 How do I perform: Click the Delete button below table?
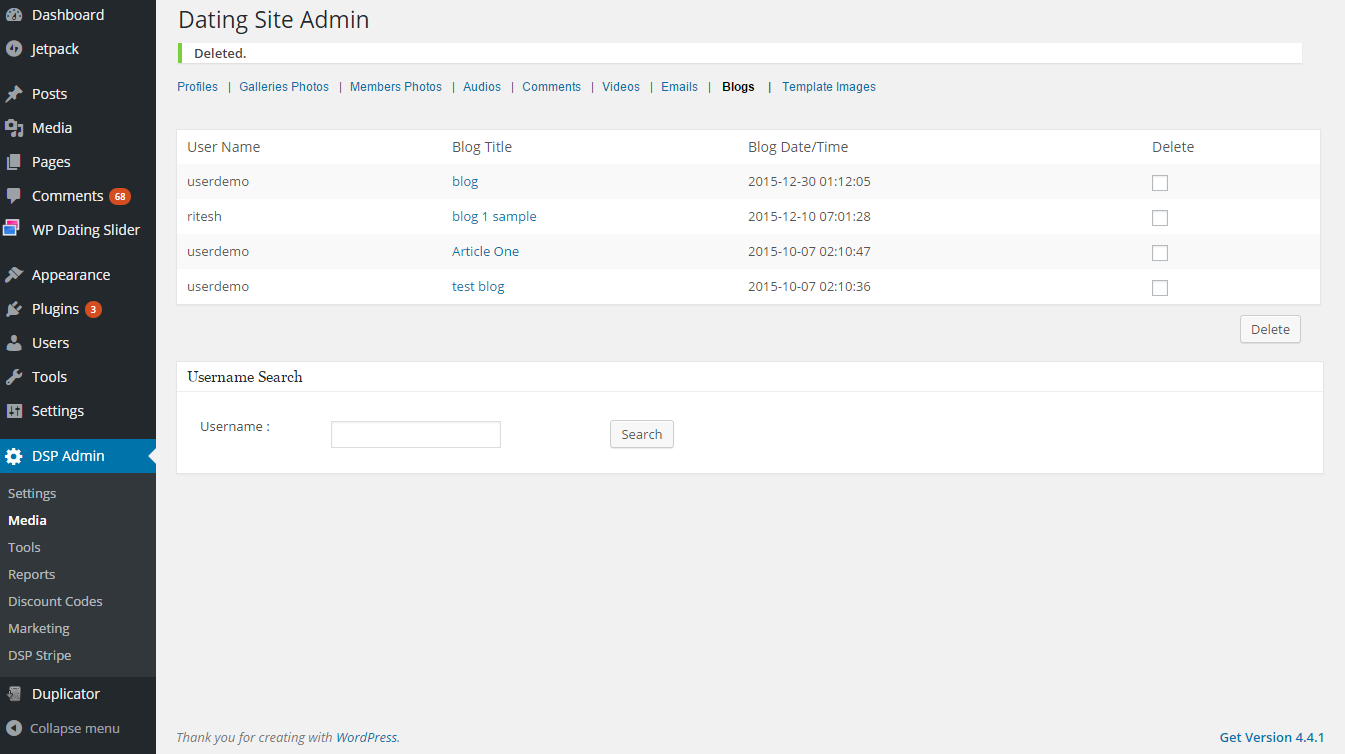click(1270, 329)
